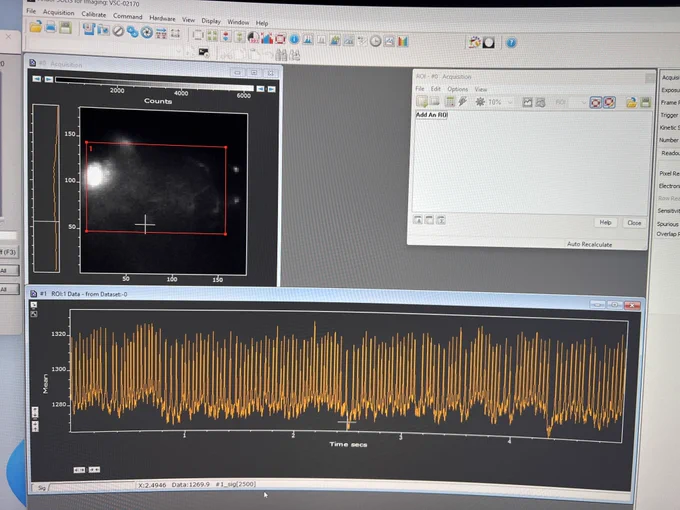Click the lightning bolt icon in ROI window
The width and height of the screenshot is (680, 510).
(463, 102)
